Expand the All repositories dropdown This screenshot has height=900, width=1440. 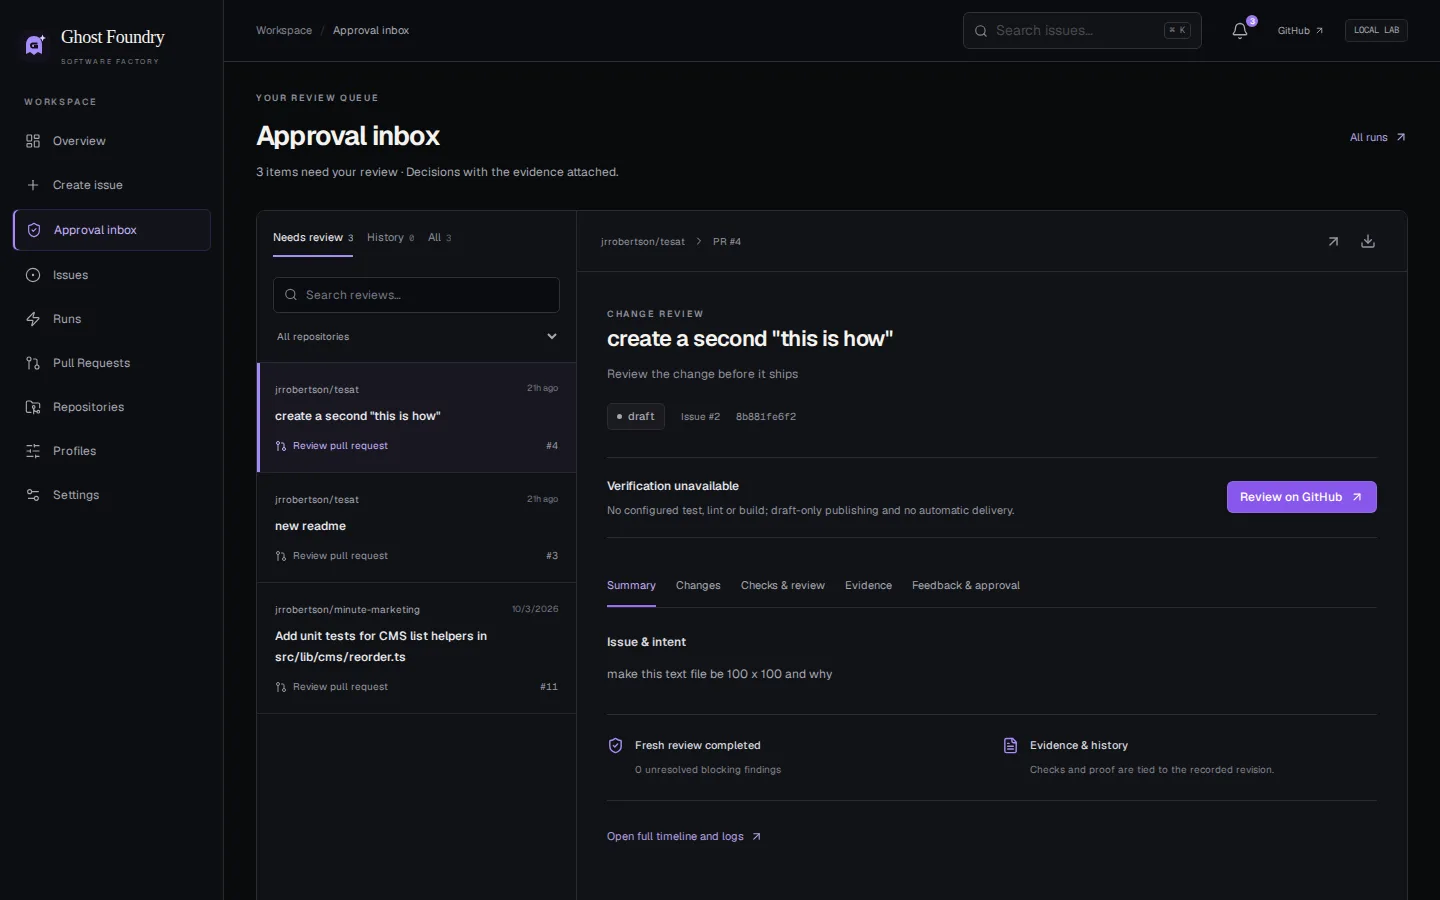coord(416,337)
